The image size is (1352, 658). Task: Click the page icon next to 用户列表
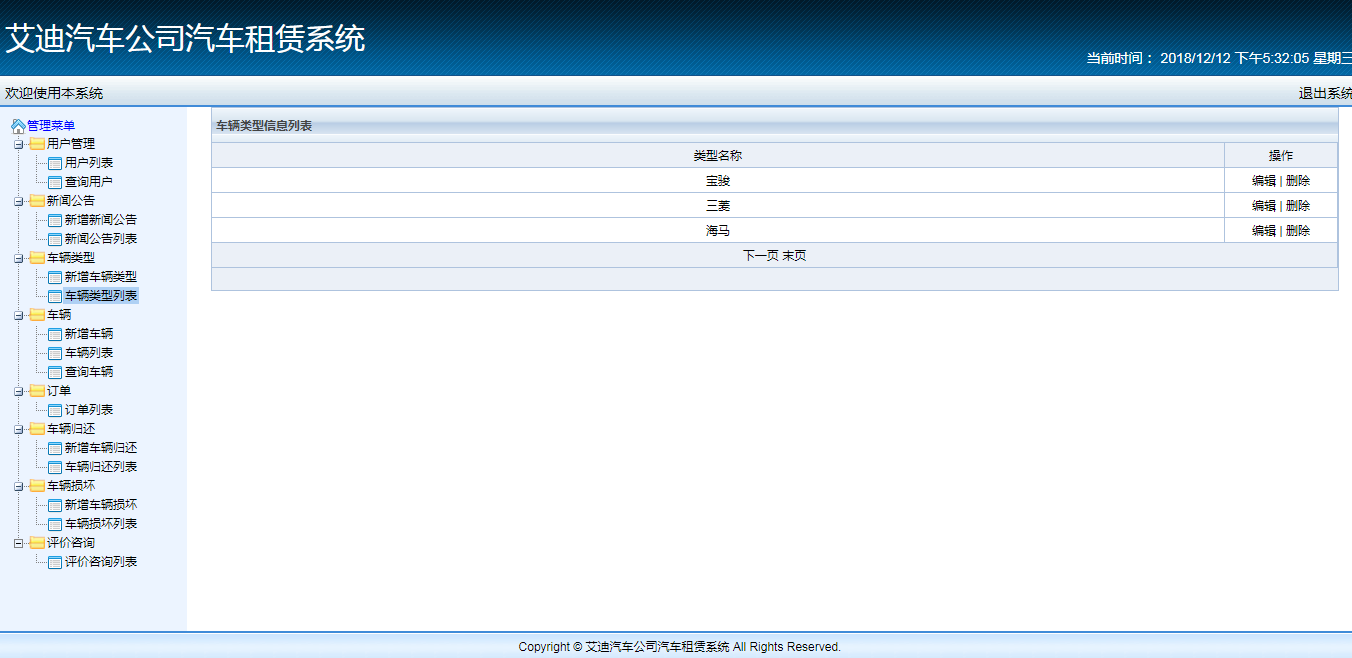pos(55,163)
